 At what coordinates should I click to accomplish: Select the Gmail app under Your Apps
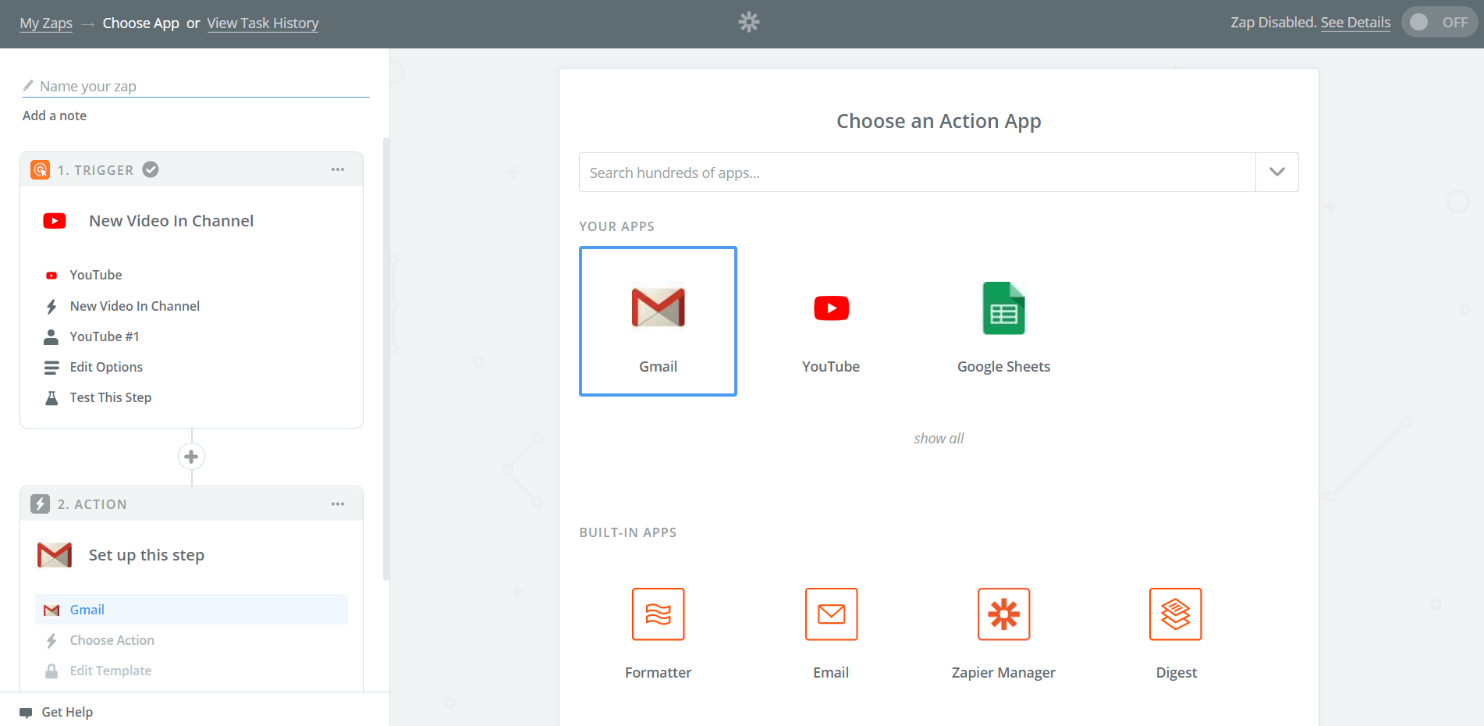pos(657,320)
